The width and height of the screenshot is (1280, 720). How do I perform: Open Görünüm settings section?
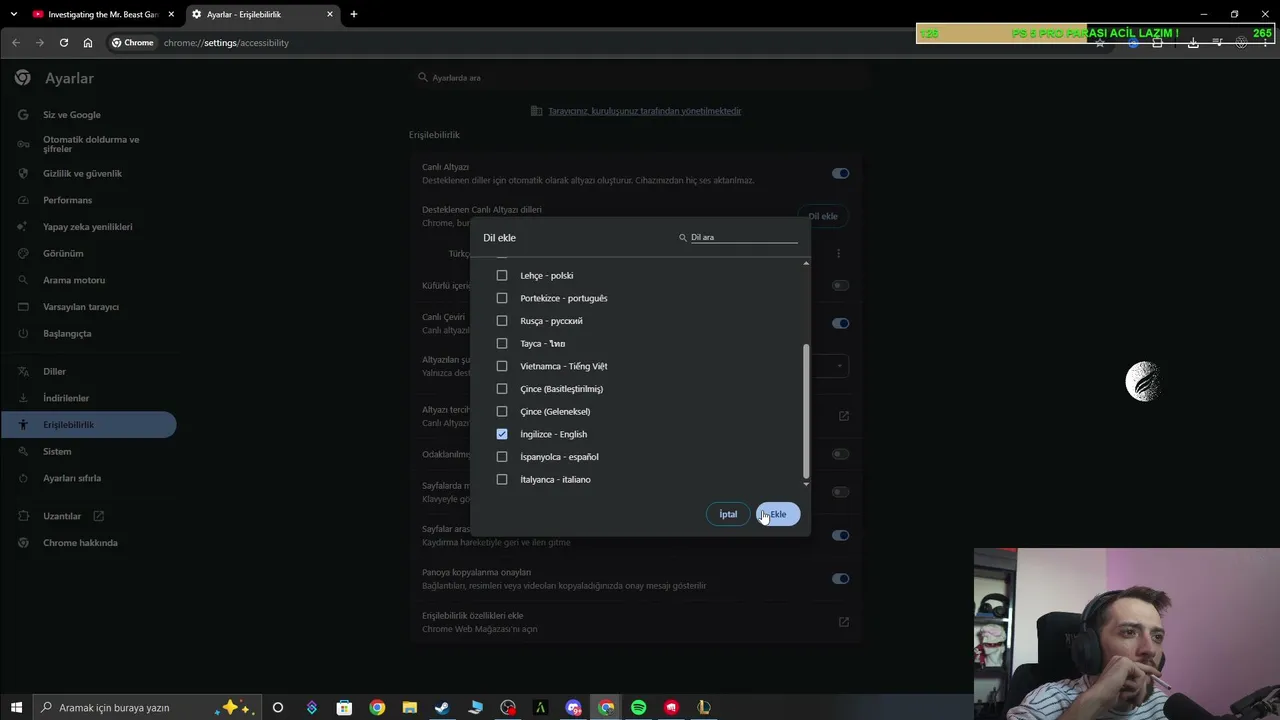[63, 254]
